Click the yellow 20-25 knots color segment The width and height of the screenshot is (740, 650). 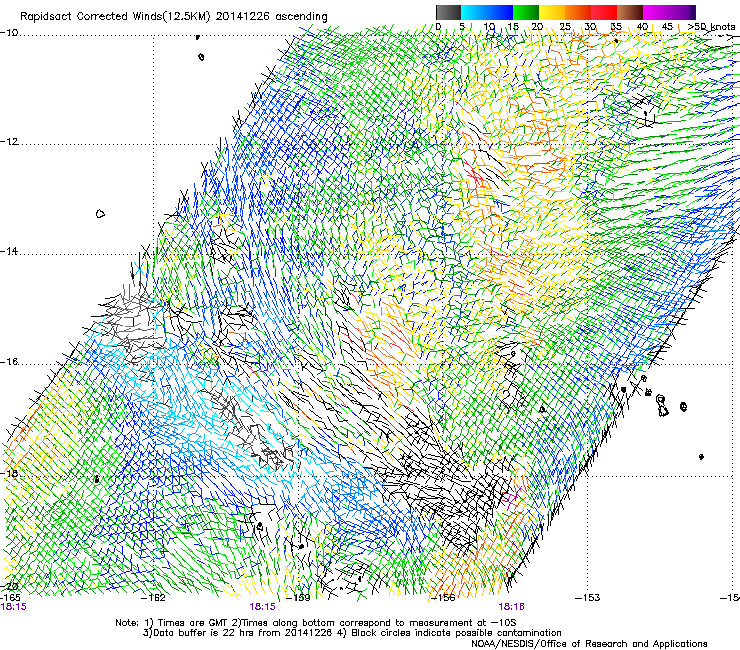tap(552, 12)
